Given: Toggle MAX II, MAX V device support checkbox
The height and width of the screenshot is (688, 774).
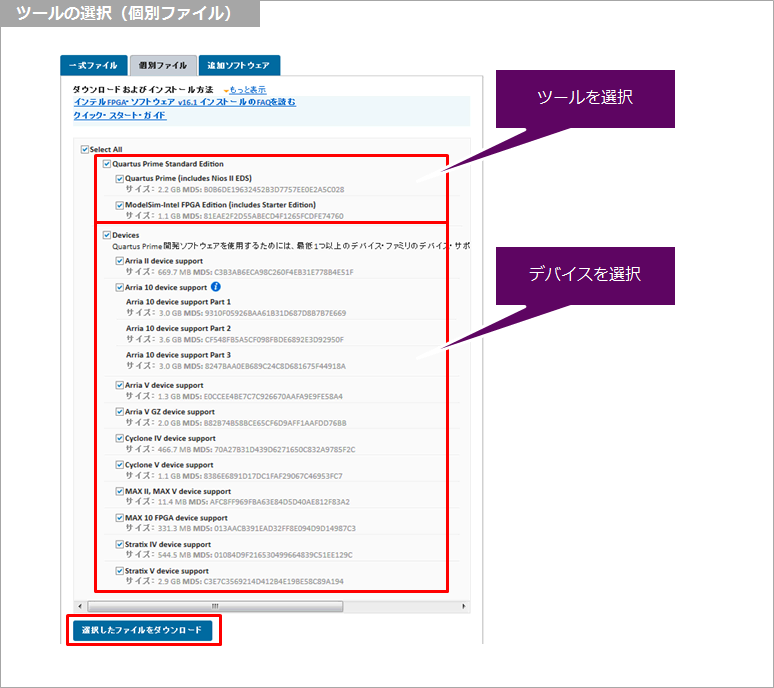Looking at the screenshot, I should pos(119,491).
